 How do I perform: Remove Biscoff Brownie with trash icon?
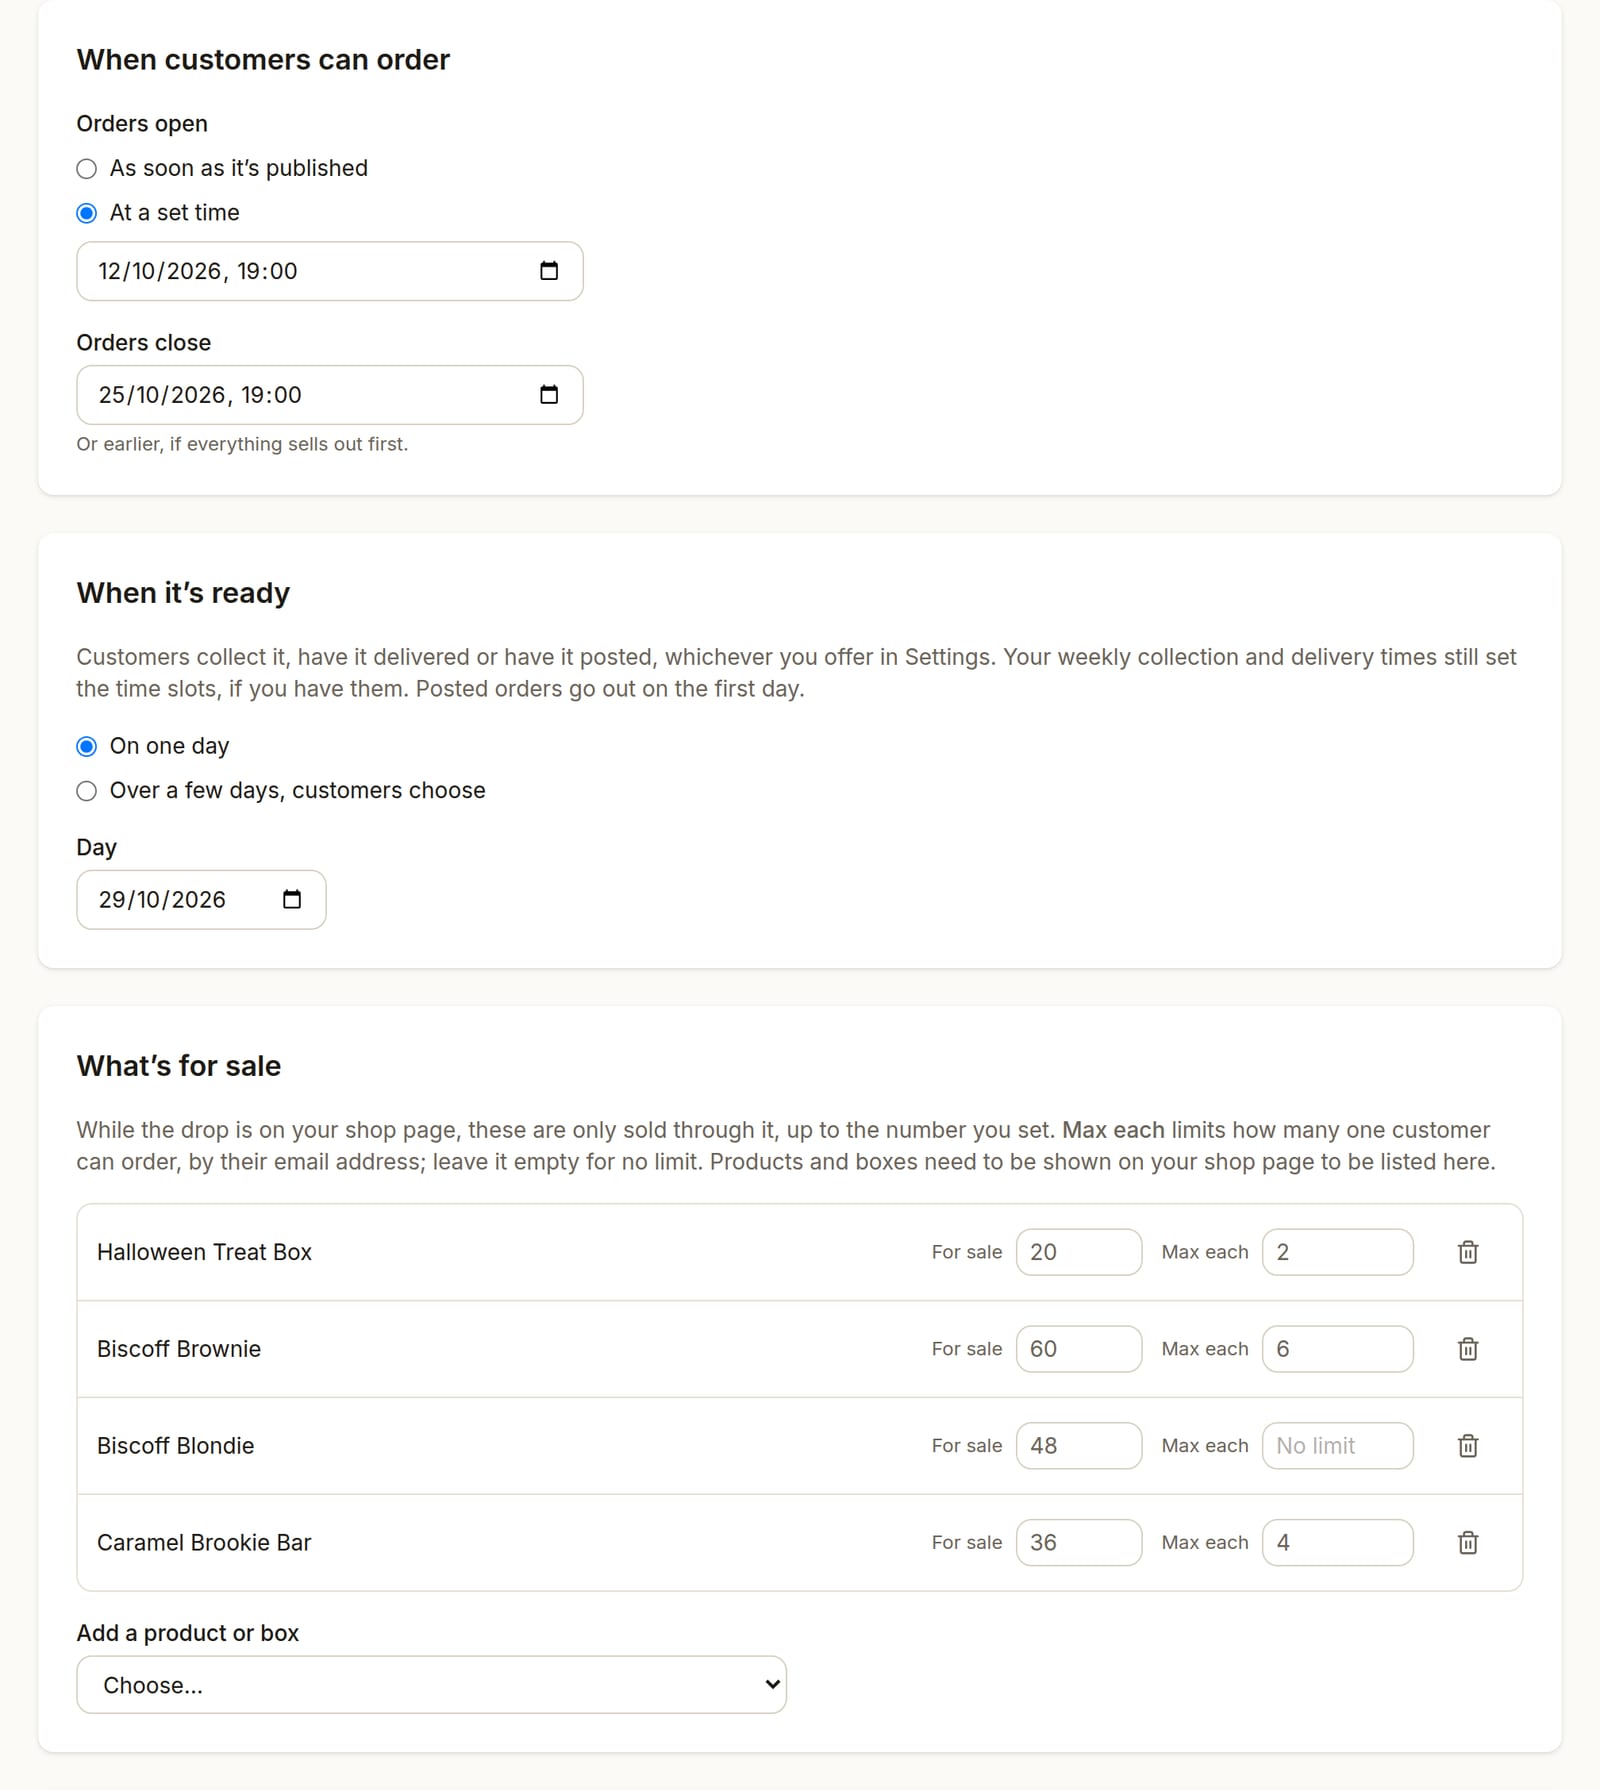click(1468, 1349)
